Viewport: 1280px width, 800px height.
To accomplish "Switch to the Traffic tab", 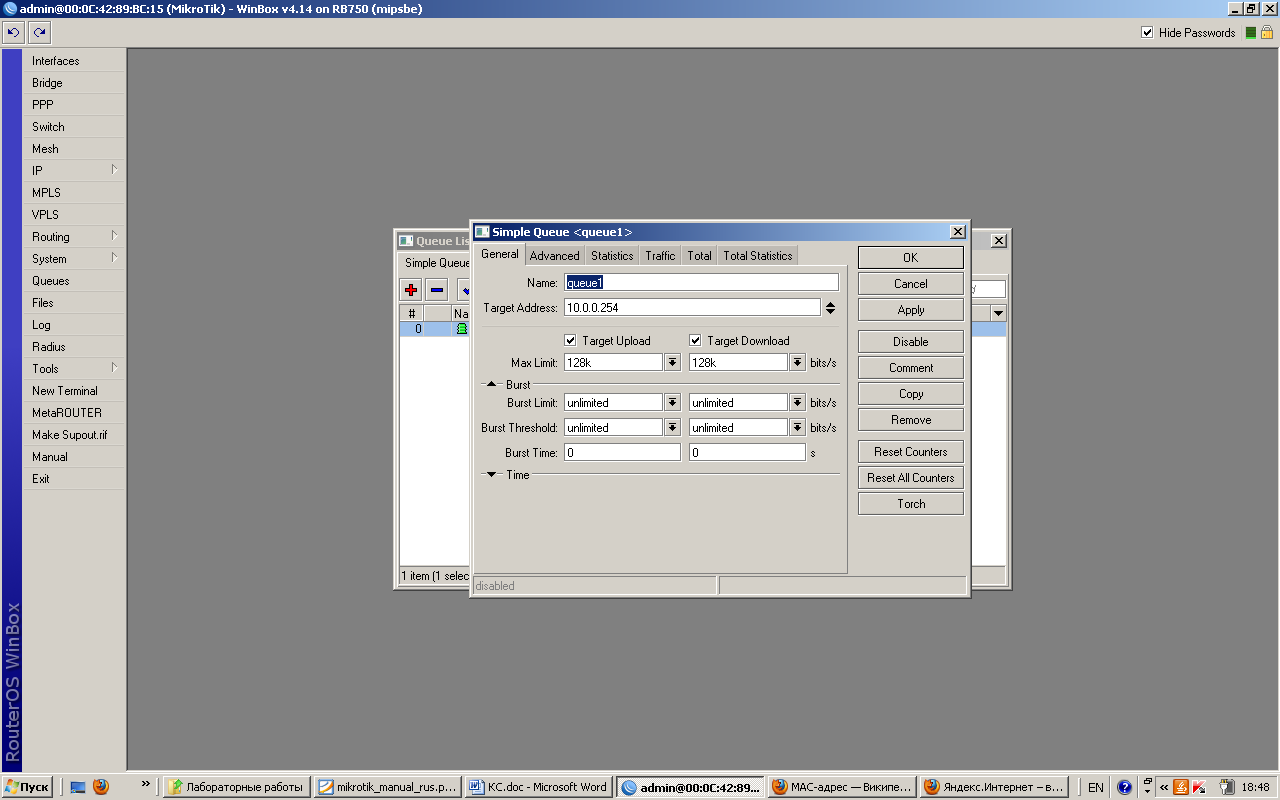I will (660, 256).
